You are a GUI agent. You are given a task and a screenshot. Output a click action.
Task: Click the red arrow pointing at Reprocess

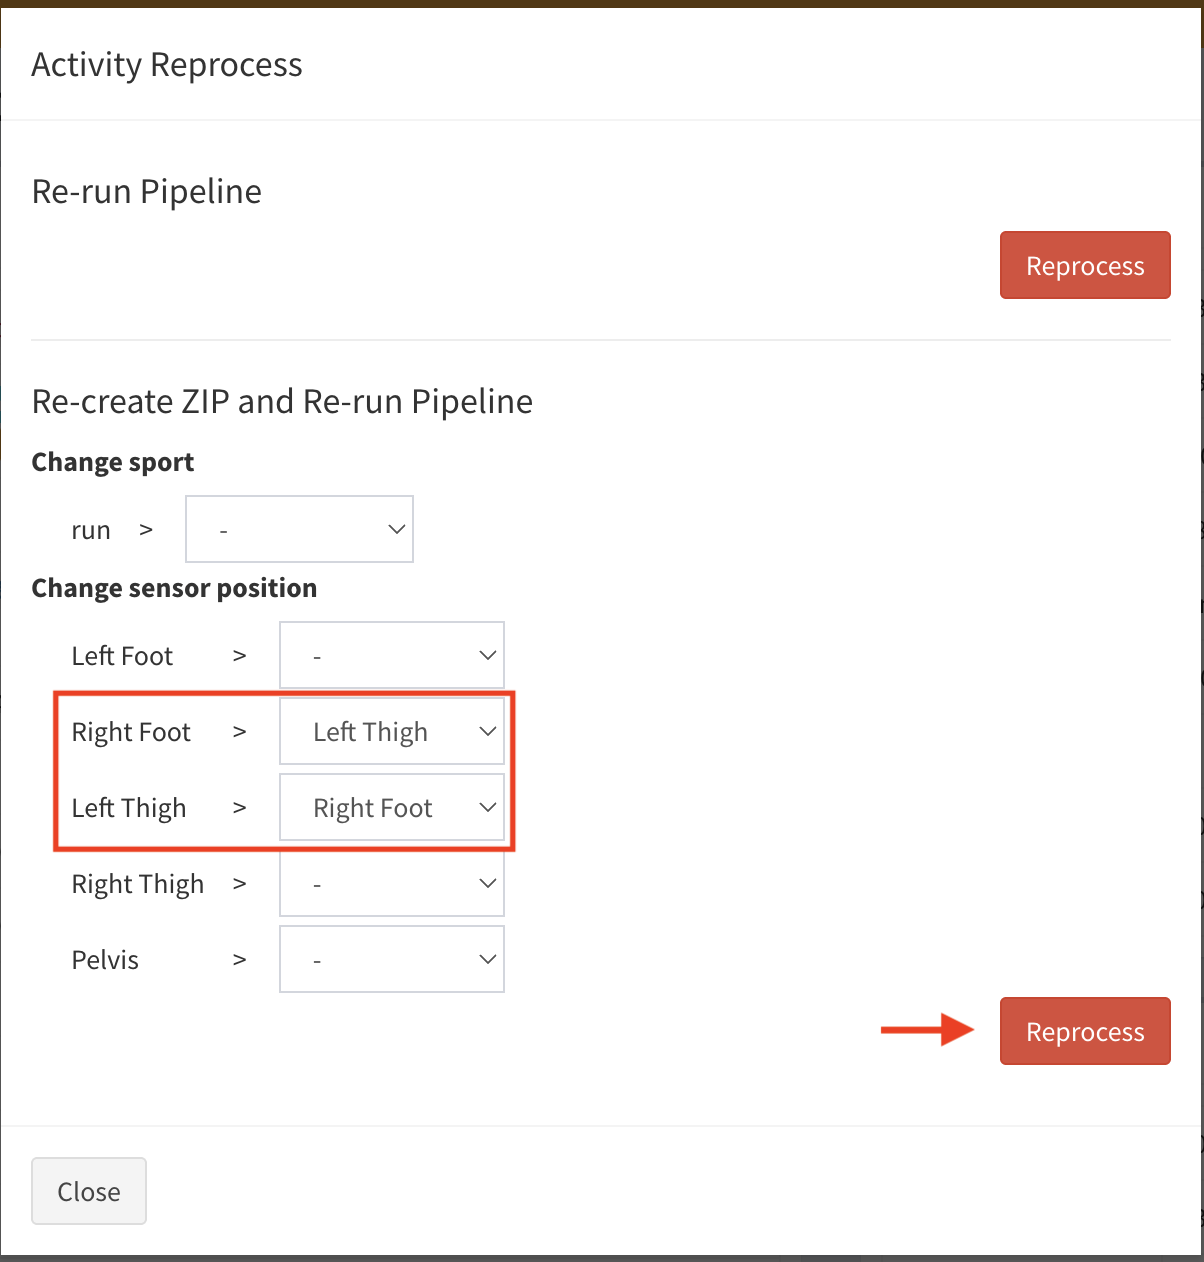coord(927,1030)
